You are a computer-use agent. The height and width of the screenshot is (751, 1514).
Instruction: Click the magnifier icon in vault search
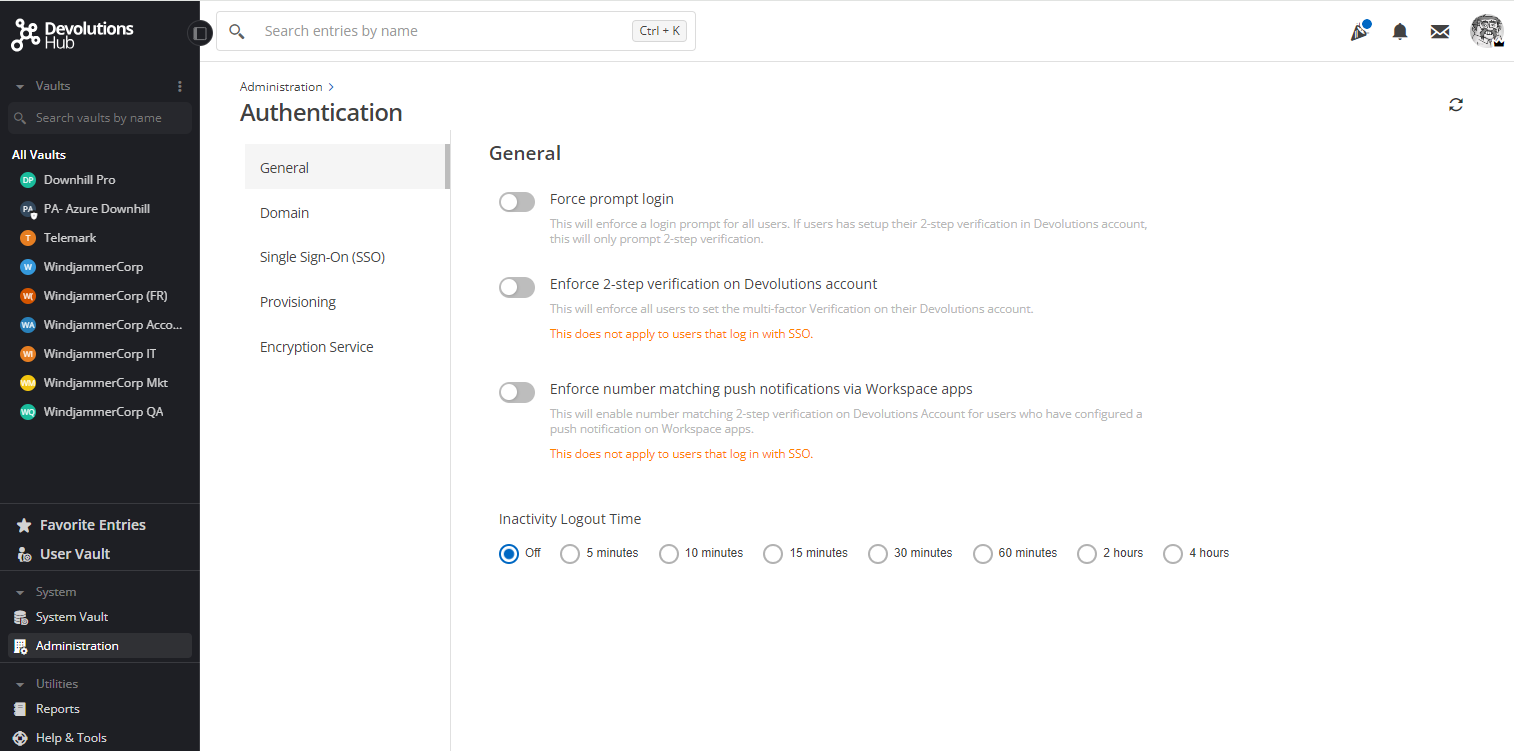[x=20, y=118]
